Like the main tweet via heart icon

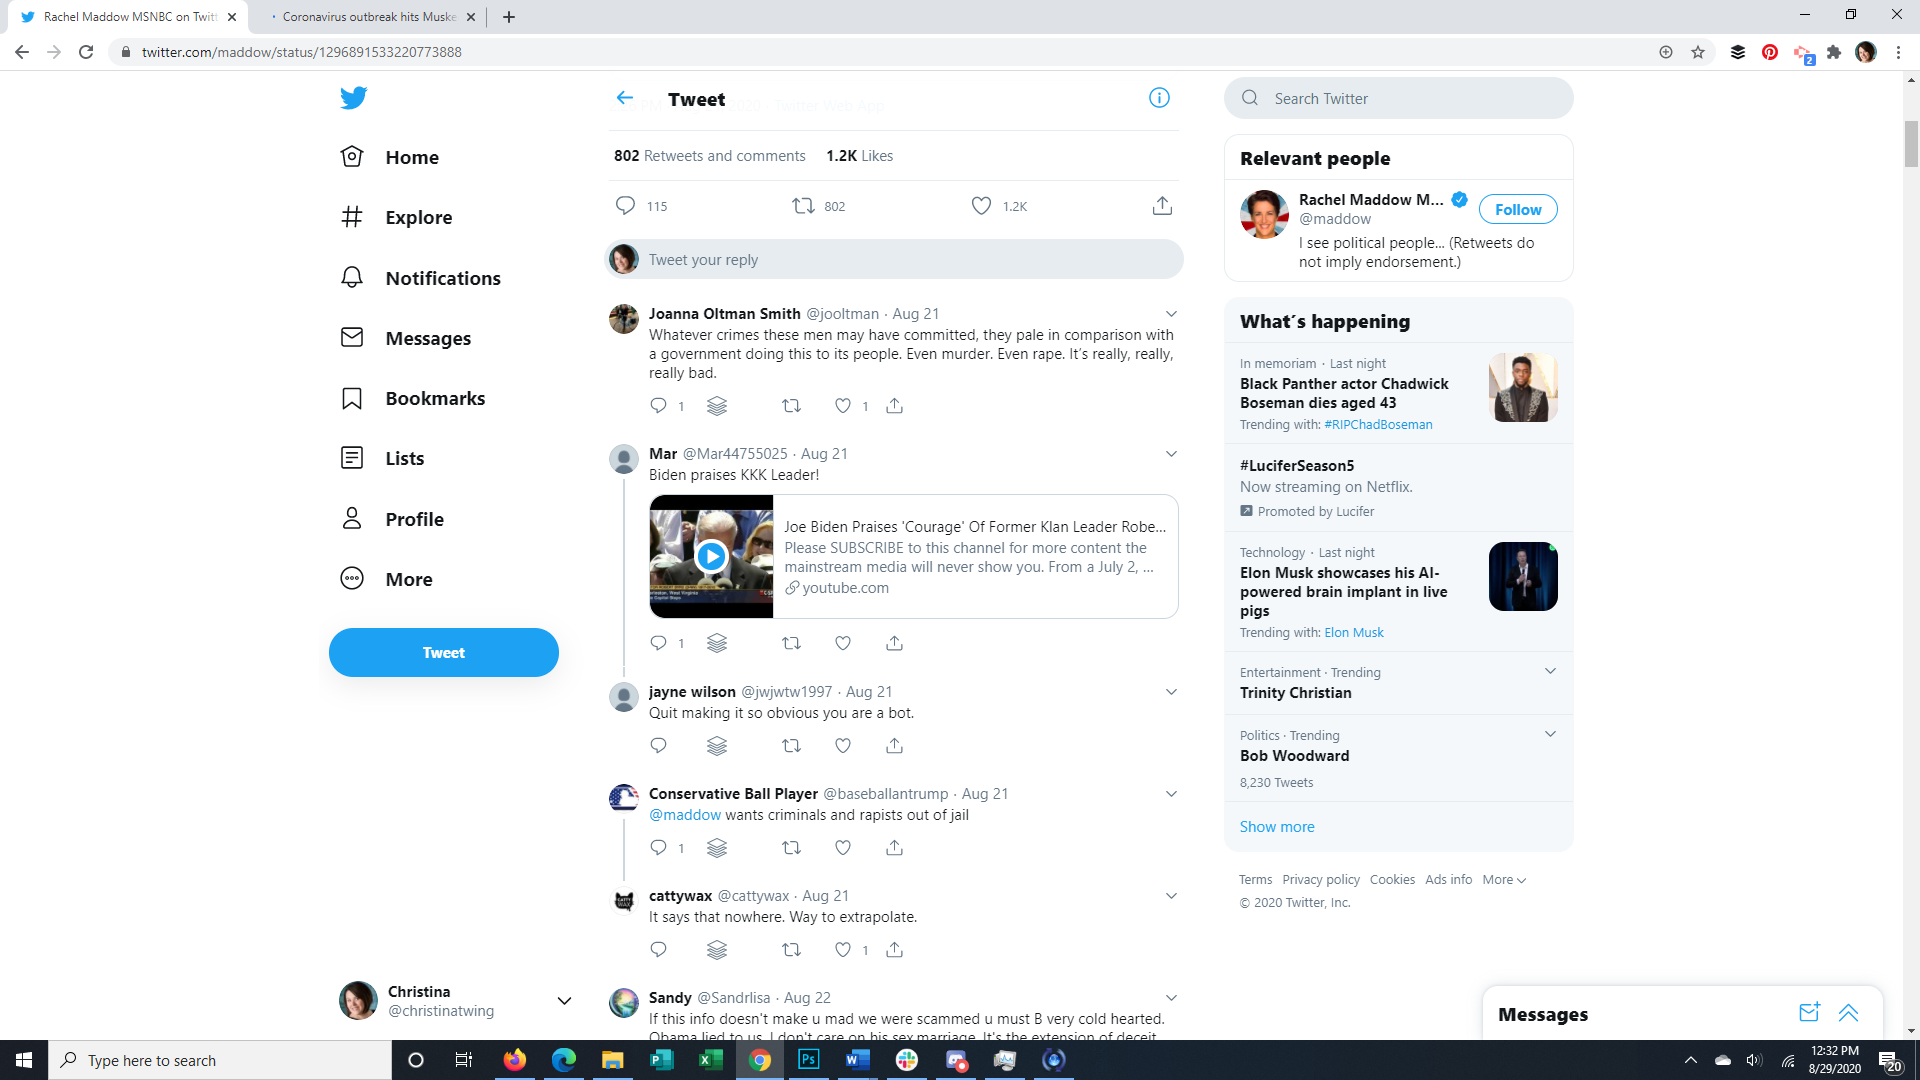tap(981, 206)
